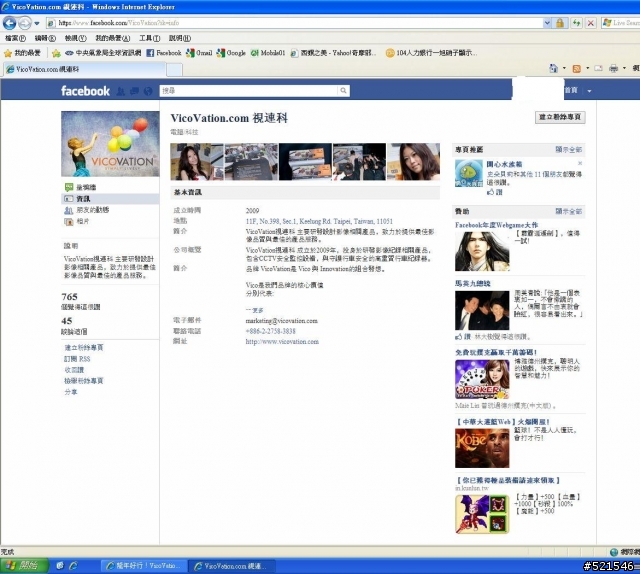Expand the address bar history dropdown
Screen dimensions: 640x574
(x=547, y=23)
